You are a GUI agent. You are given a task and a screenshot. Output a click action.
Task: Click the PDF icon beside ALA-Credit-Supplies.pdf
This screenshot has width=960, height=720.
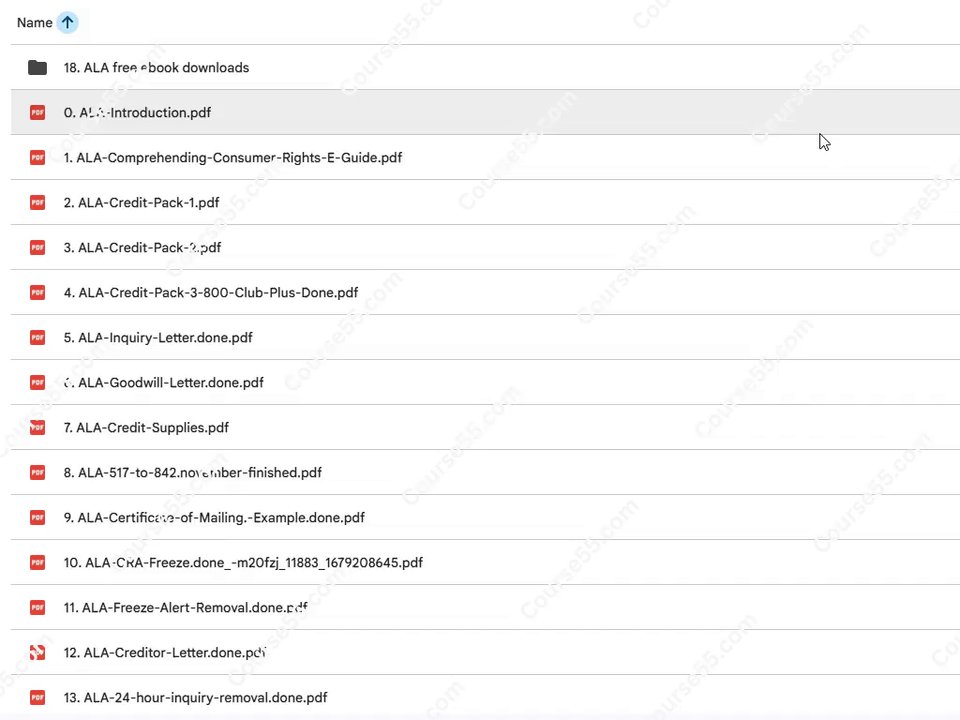[37, 427]
